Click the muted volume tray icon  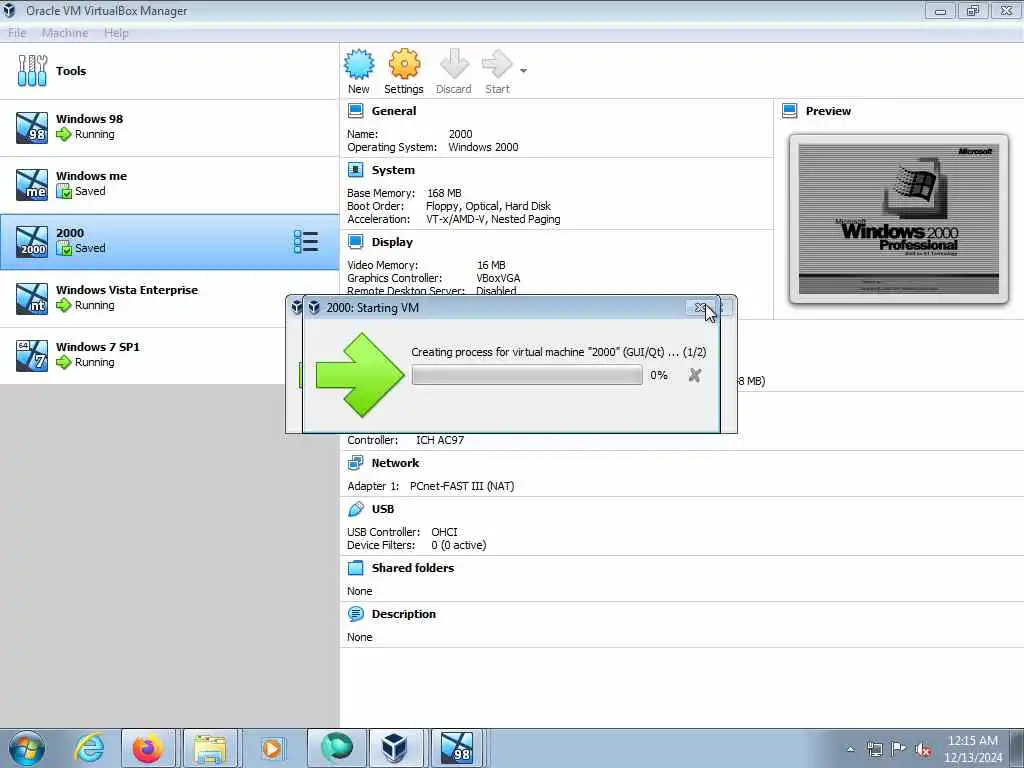click(923, 750)
